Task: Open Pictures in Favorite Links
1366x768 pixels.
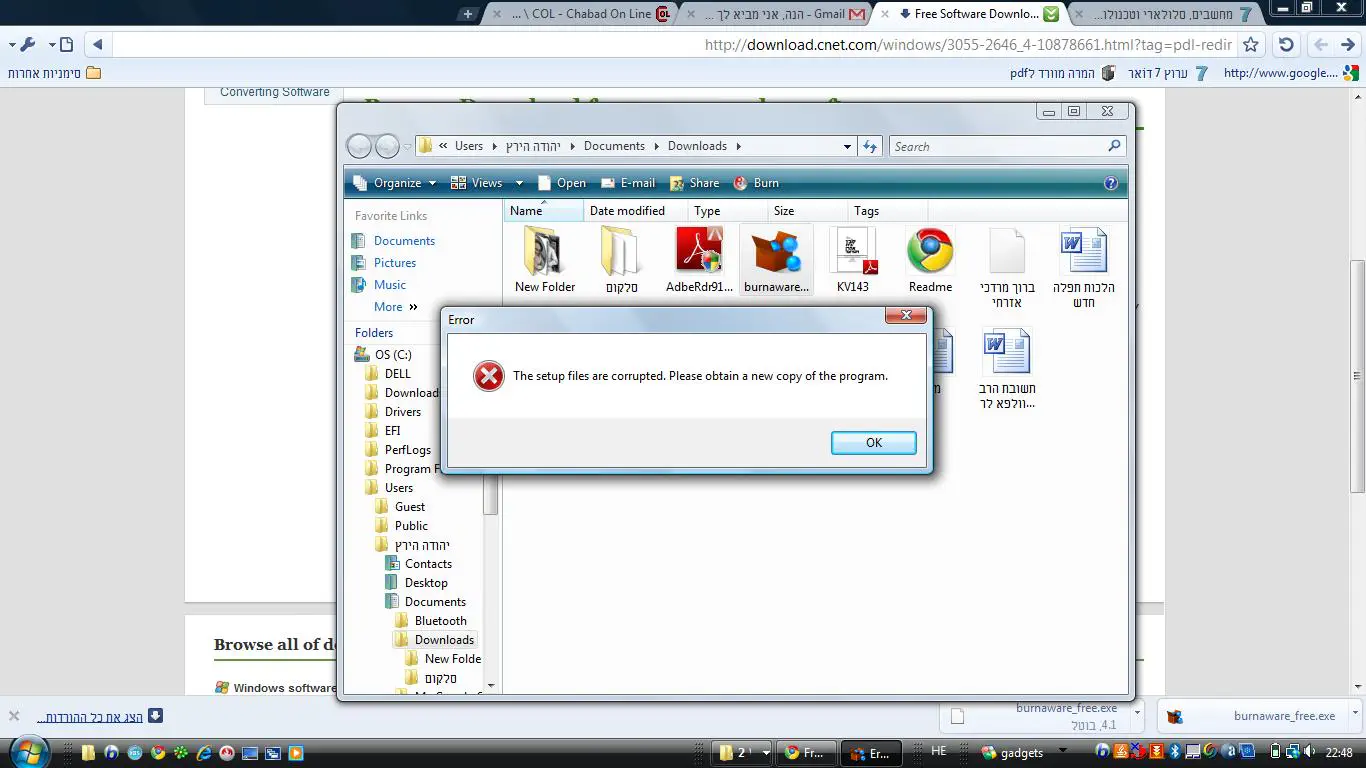Action: [395, 263]
